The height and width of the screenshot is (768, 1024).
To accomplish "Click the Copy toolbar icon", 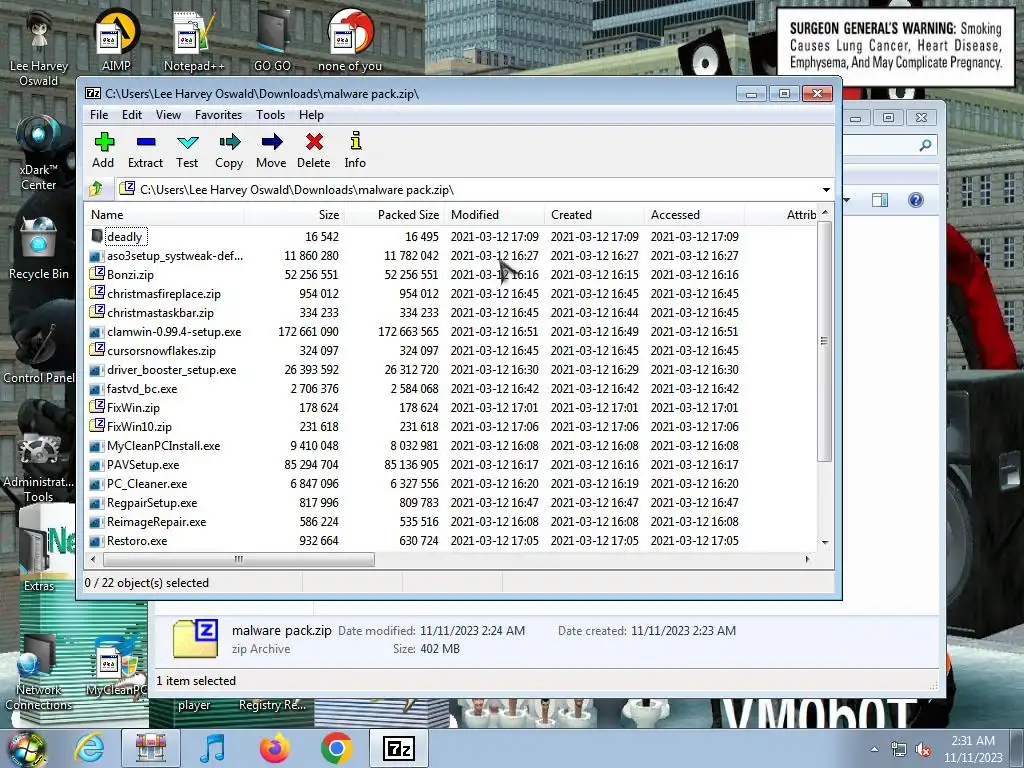I will [229, 150].
